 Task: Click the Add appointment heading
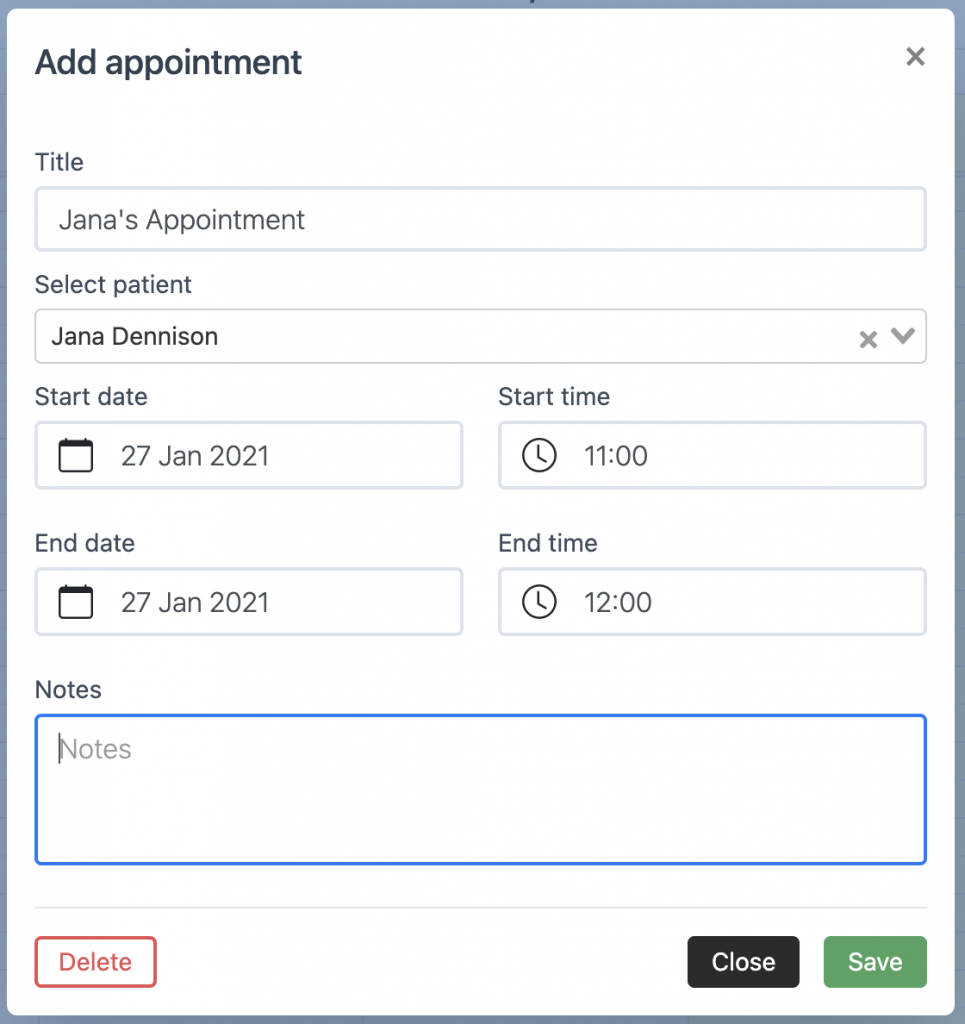168,63
